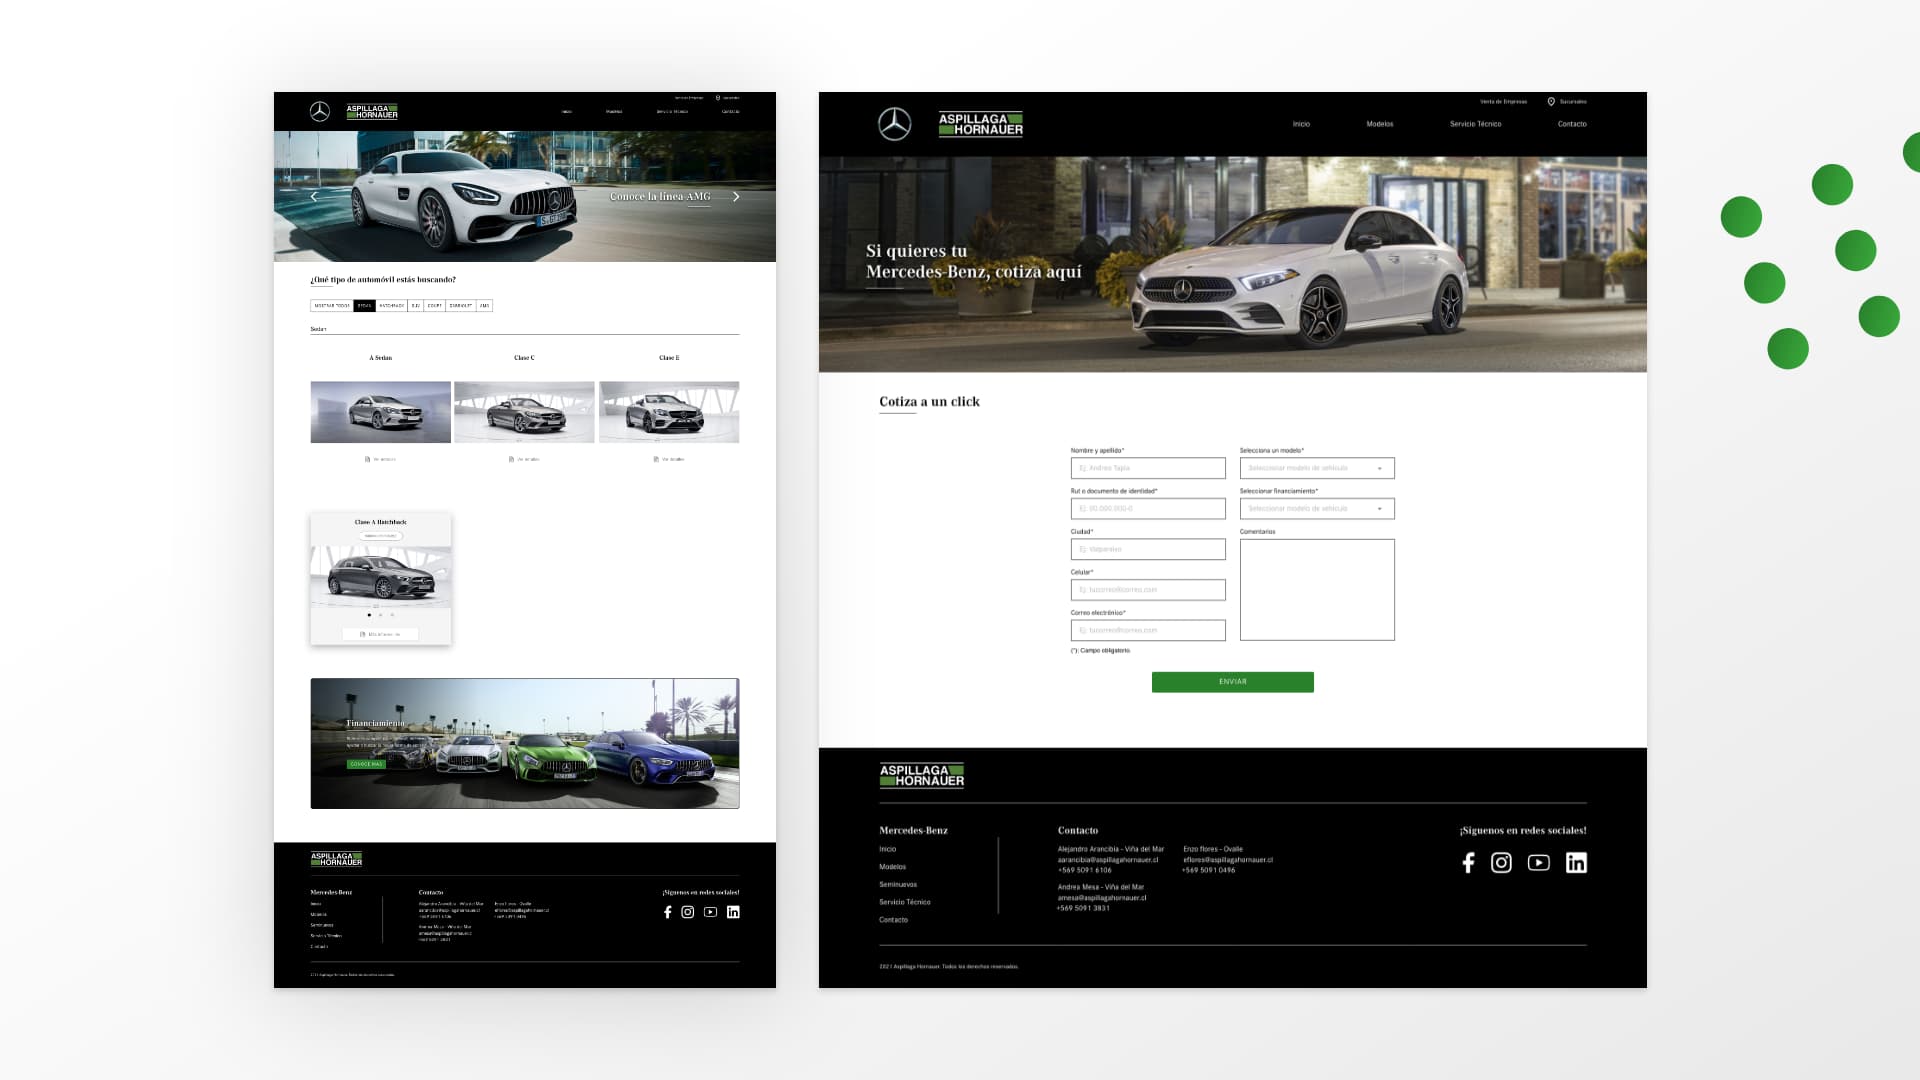Expand the 'Selecciona un modelo' dropdown
The width and height of the screenshot is (1920, 1080).
[1317, 468]
